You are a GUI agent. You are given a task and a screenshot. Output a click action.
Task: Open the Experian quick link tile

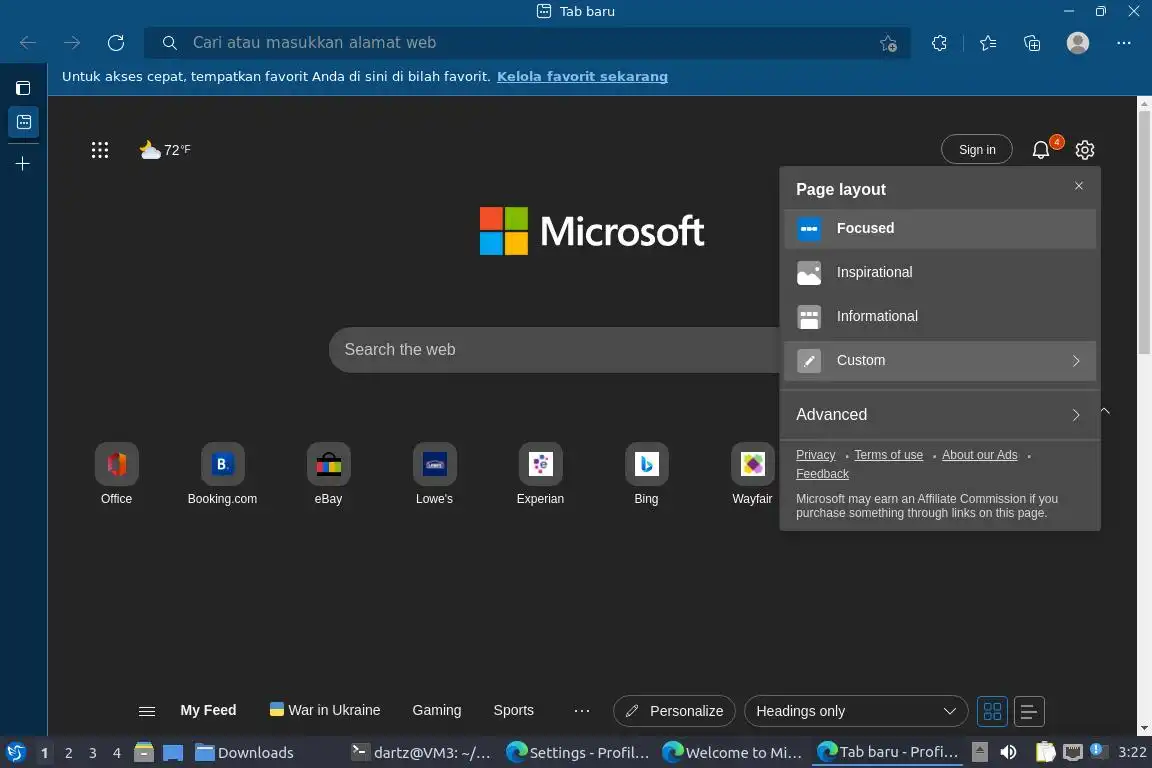click(540, 474)
